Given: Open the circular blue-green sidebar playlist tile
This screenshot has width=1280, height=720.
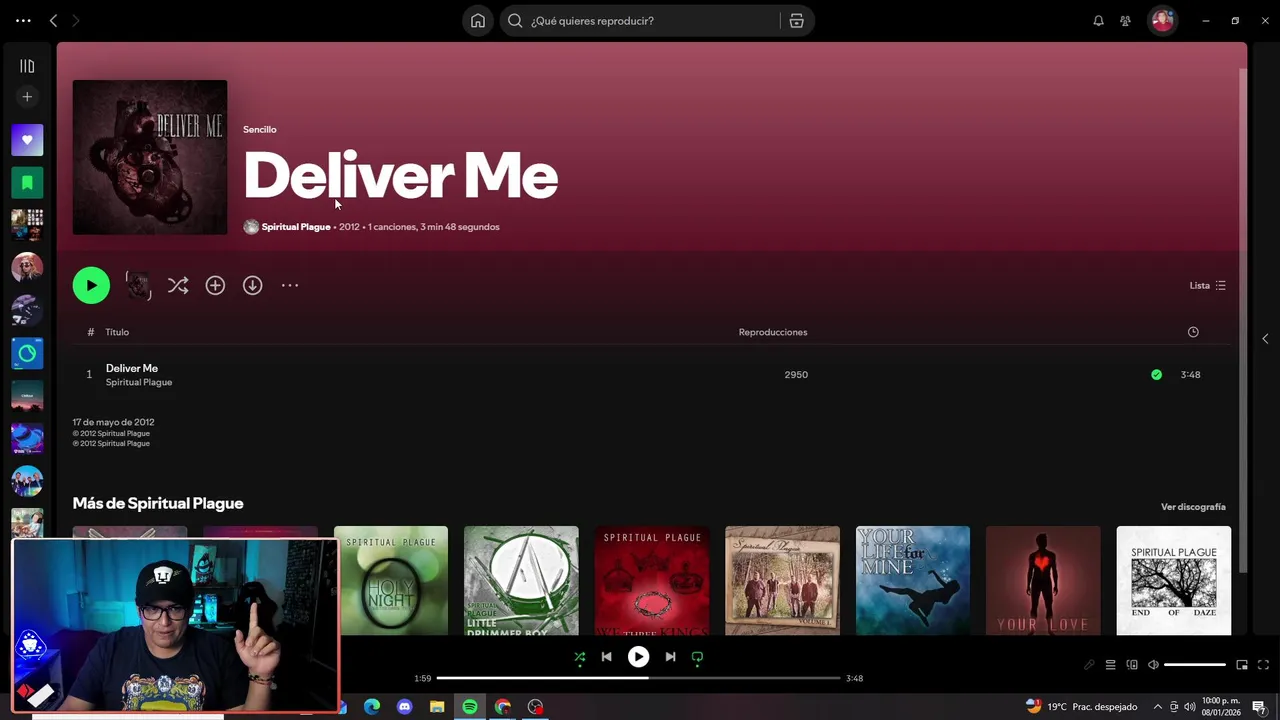Looking at the screenshot, I should coord(27,353).
